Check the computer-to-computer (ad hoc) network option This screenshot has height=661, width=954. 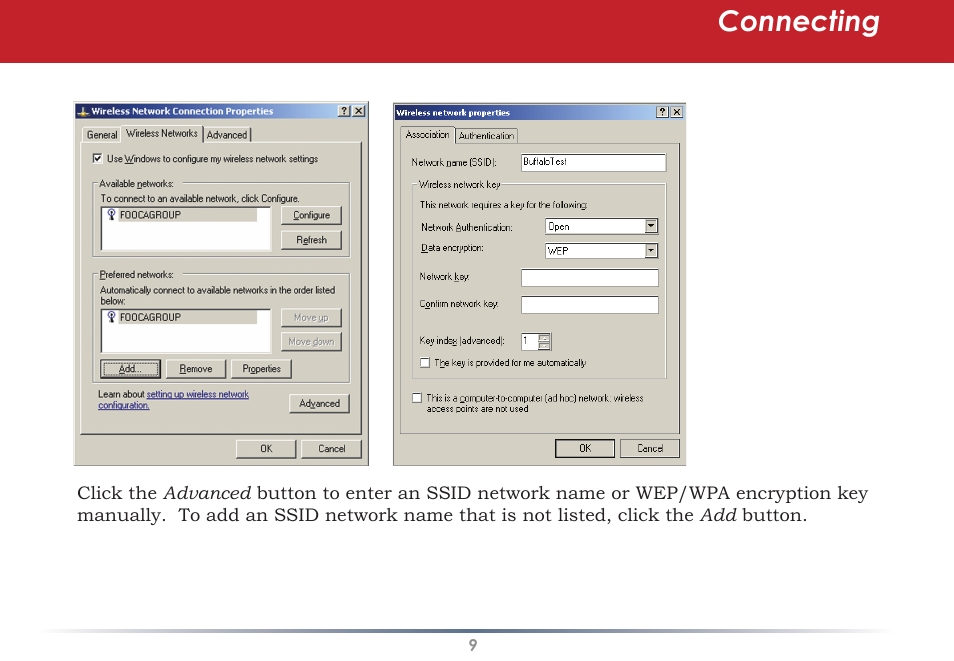coord(417,398)
